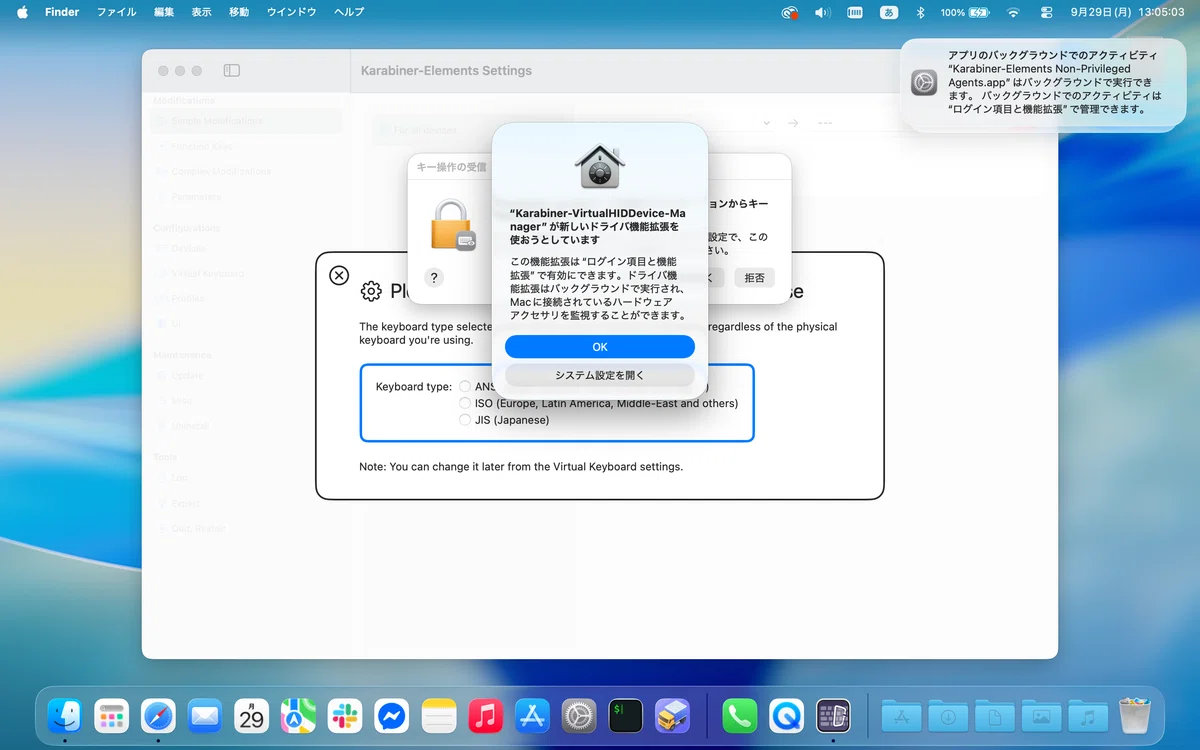Open System Settings from the Dock
The height and width of the screenshot is (750, 1200).
(579, 715)
